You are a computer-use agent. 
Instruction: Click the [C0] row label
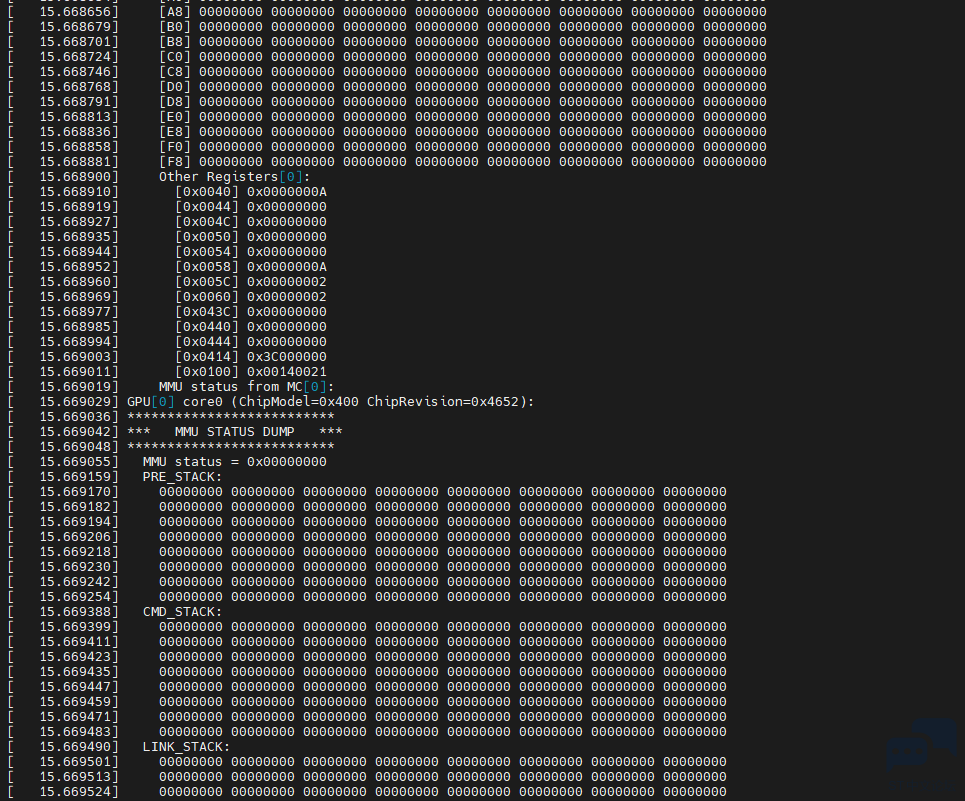[x=175, y=57]
